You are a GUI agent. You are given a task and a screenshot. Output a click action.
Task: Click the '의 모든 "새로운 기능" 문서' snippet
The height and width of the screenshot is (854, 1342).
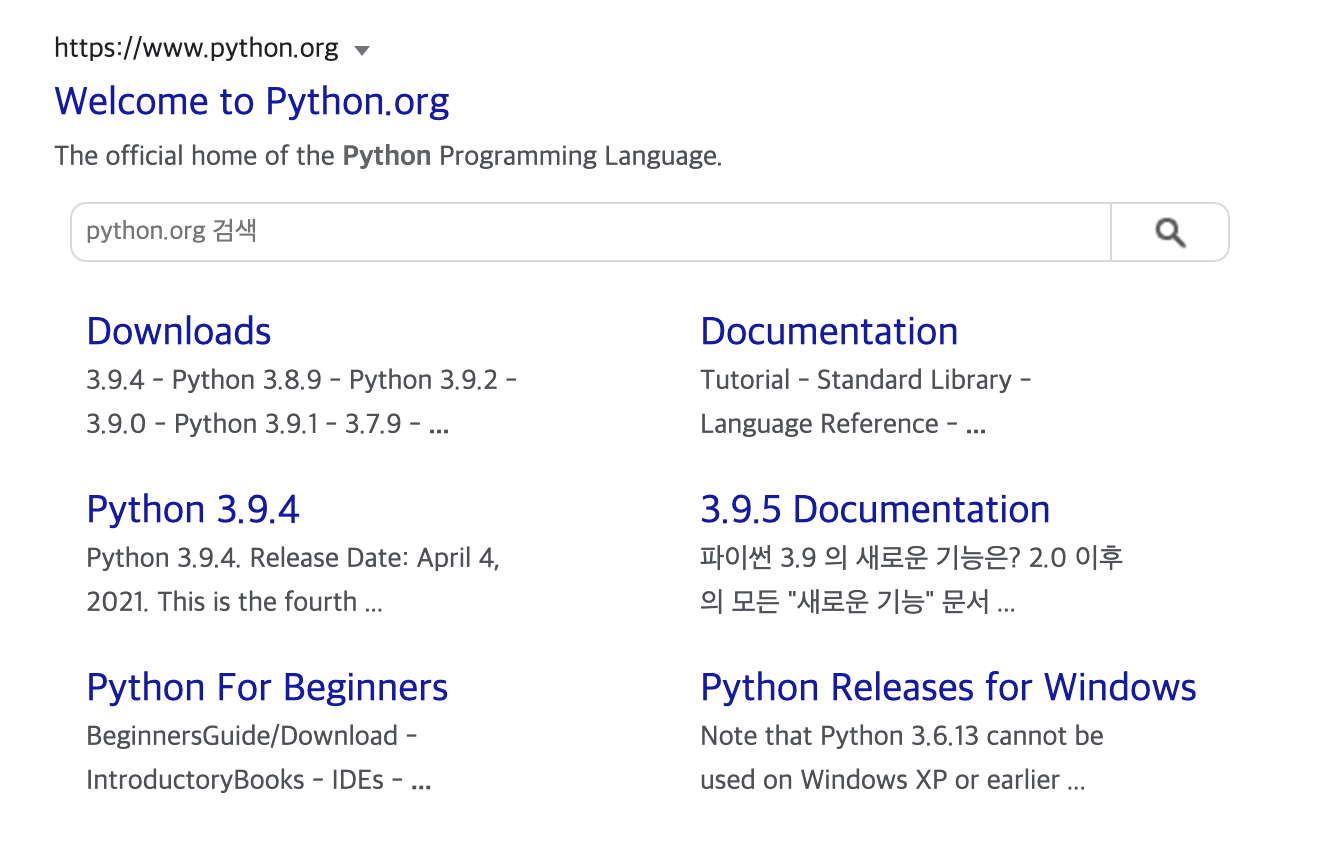857,602
